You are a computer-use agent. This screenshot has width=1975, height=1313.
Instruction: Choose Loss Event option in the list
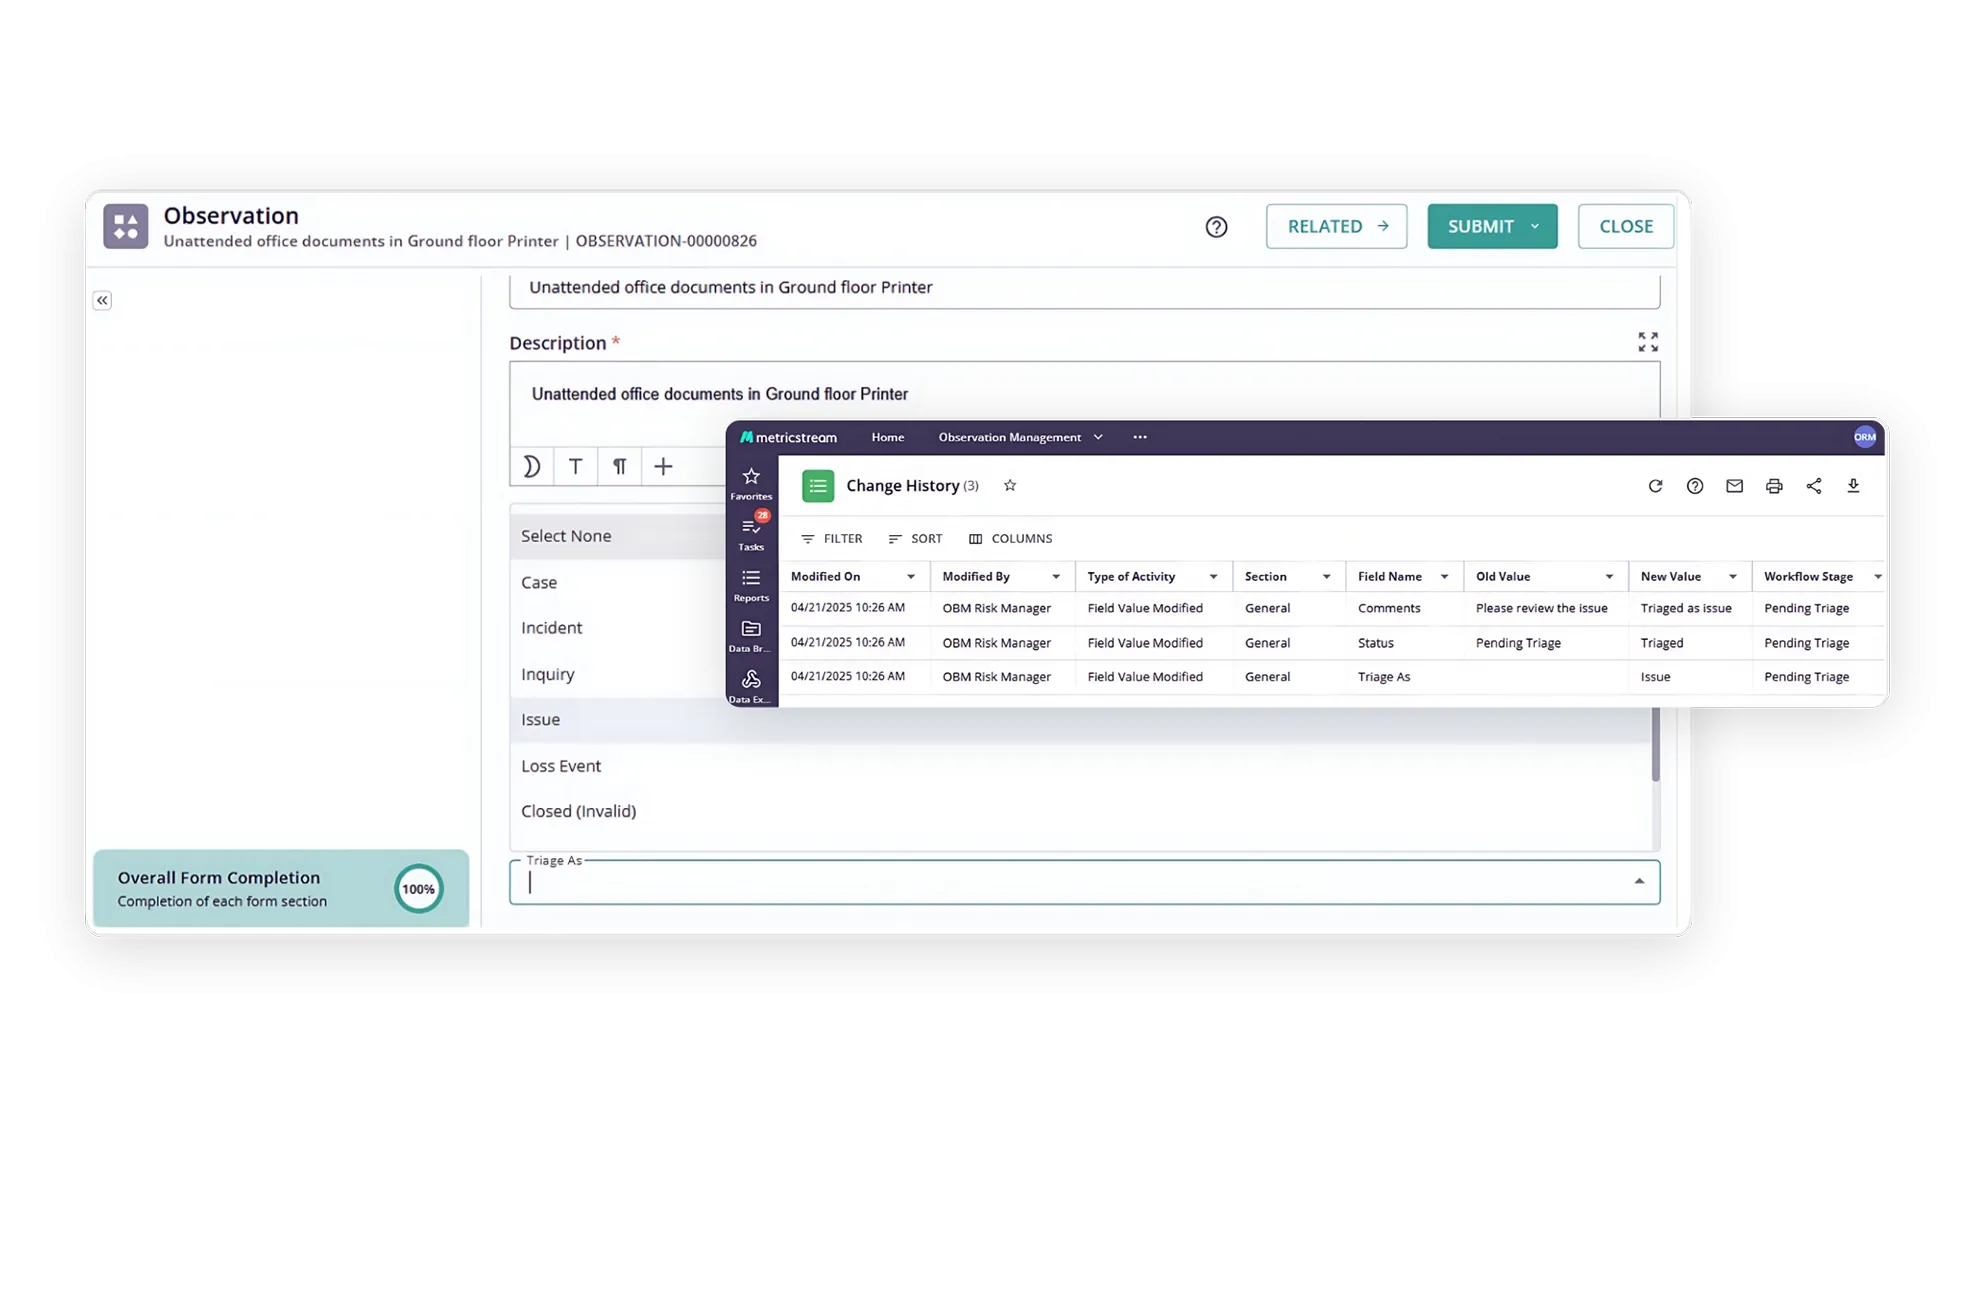pos(561,766)
